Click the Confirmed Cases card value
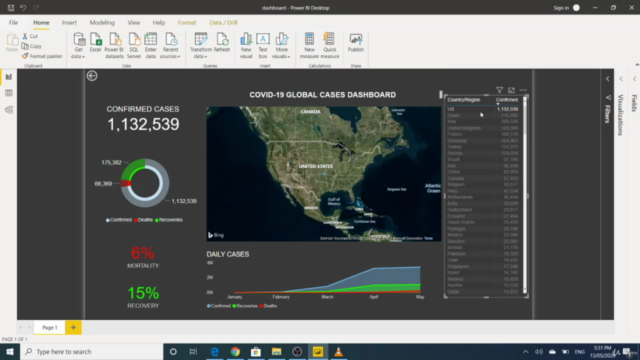The height and width of the screenshot is (360, 640). pyautogui.click(x=143, y=124)
